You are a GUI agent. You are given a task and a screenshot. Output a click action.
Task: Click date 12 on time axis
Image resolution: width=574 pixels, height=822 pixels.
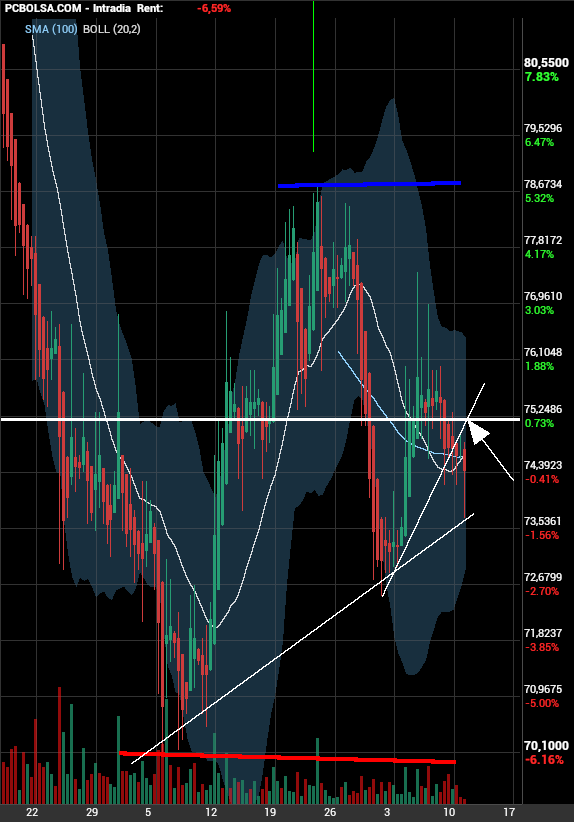pyautogui.click(x=211, y=812)
